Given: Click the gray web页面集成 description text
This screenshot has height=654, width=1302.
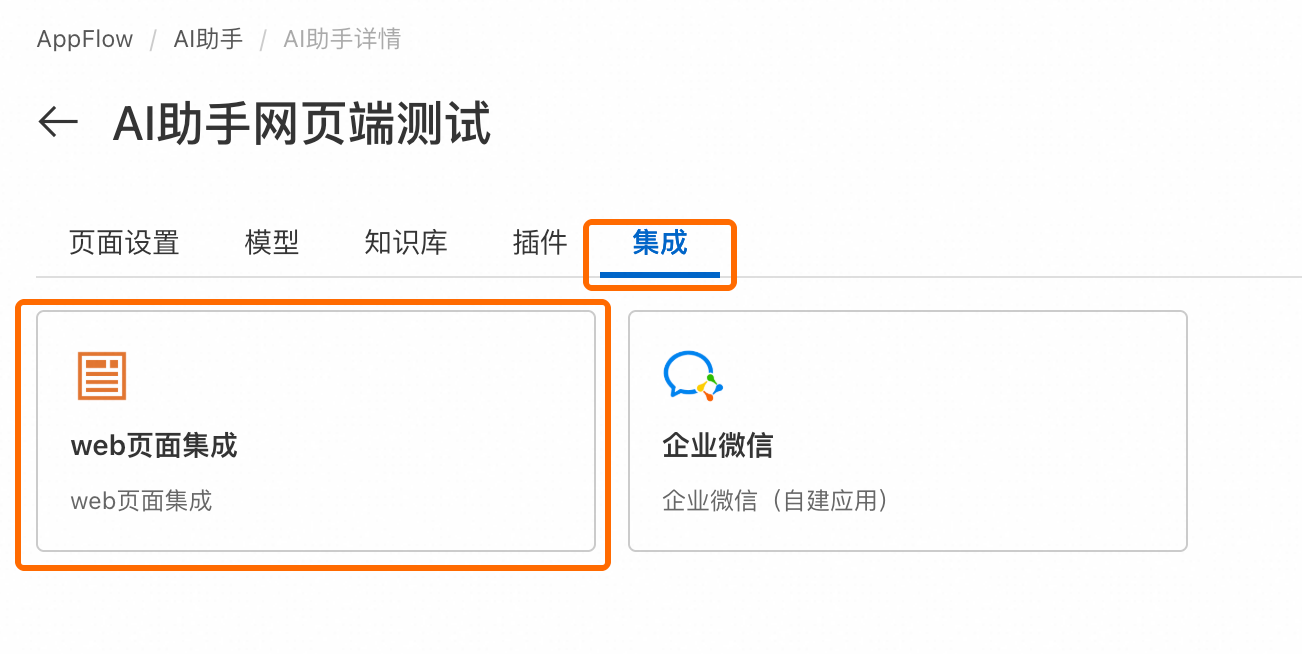Looking at the screenshot, I should pyautogui.click(x=142, y=500).
